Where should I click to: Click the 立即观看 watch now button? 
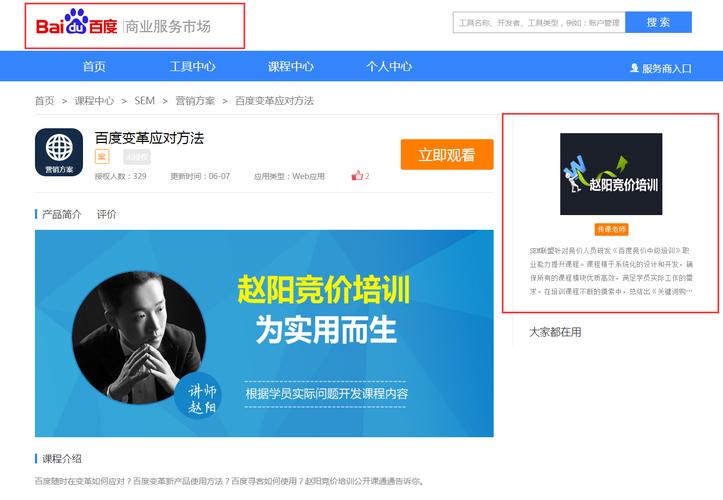click(447, 155)
